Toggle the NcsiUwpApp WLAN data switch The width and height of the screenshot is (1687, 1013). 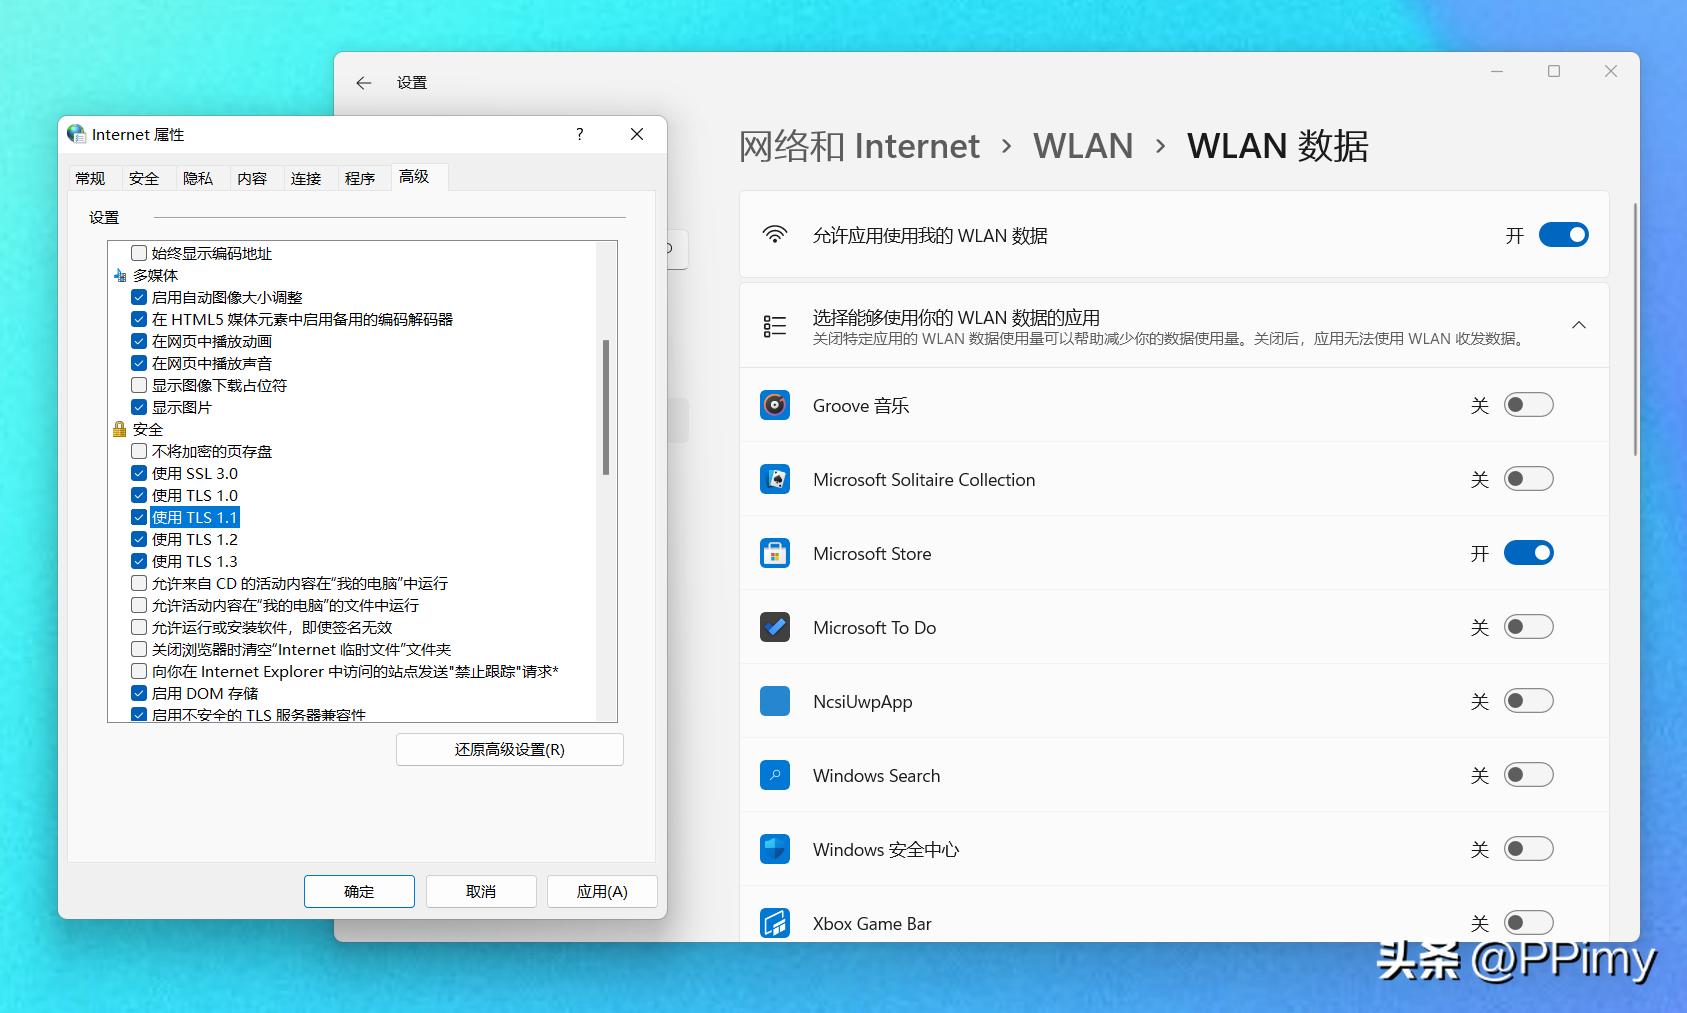click(x=1529, y=701)
